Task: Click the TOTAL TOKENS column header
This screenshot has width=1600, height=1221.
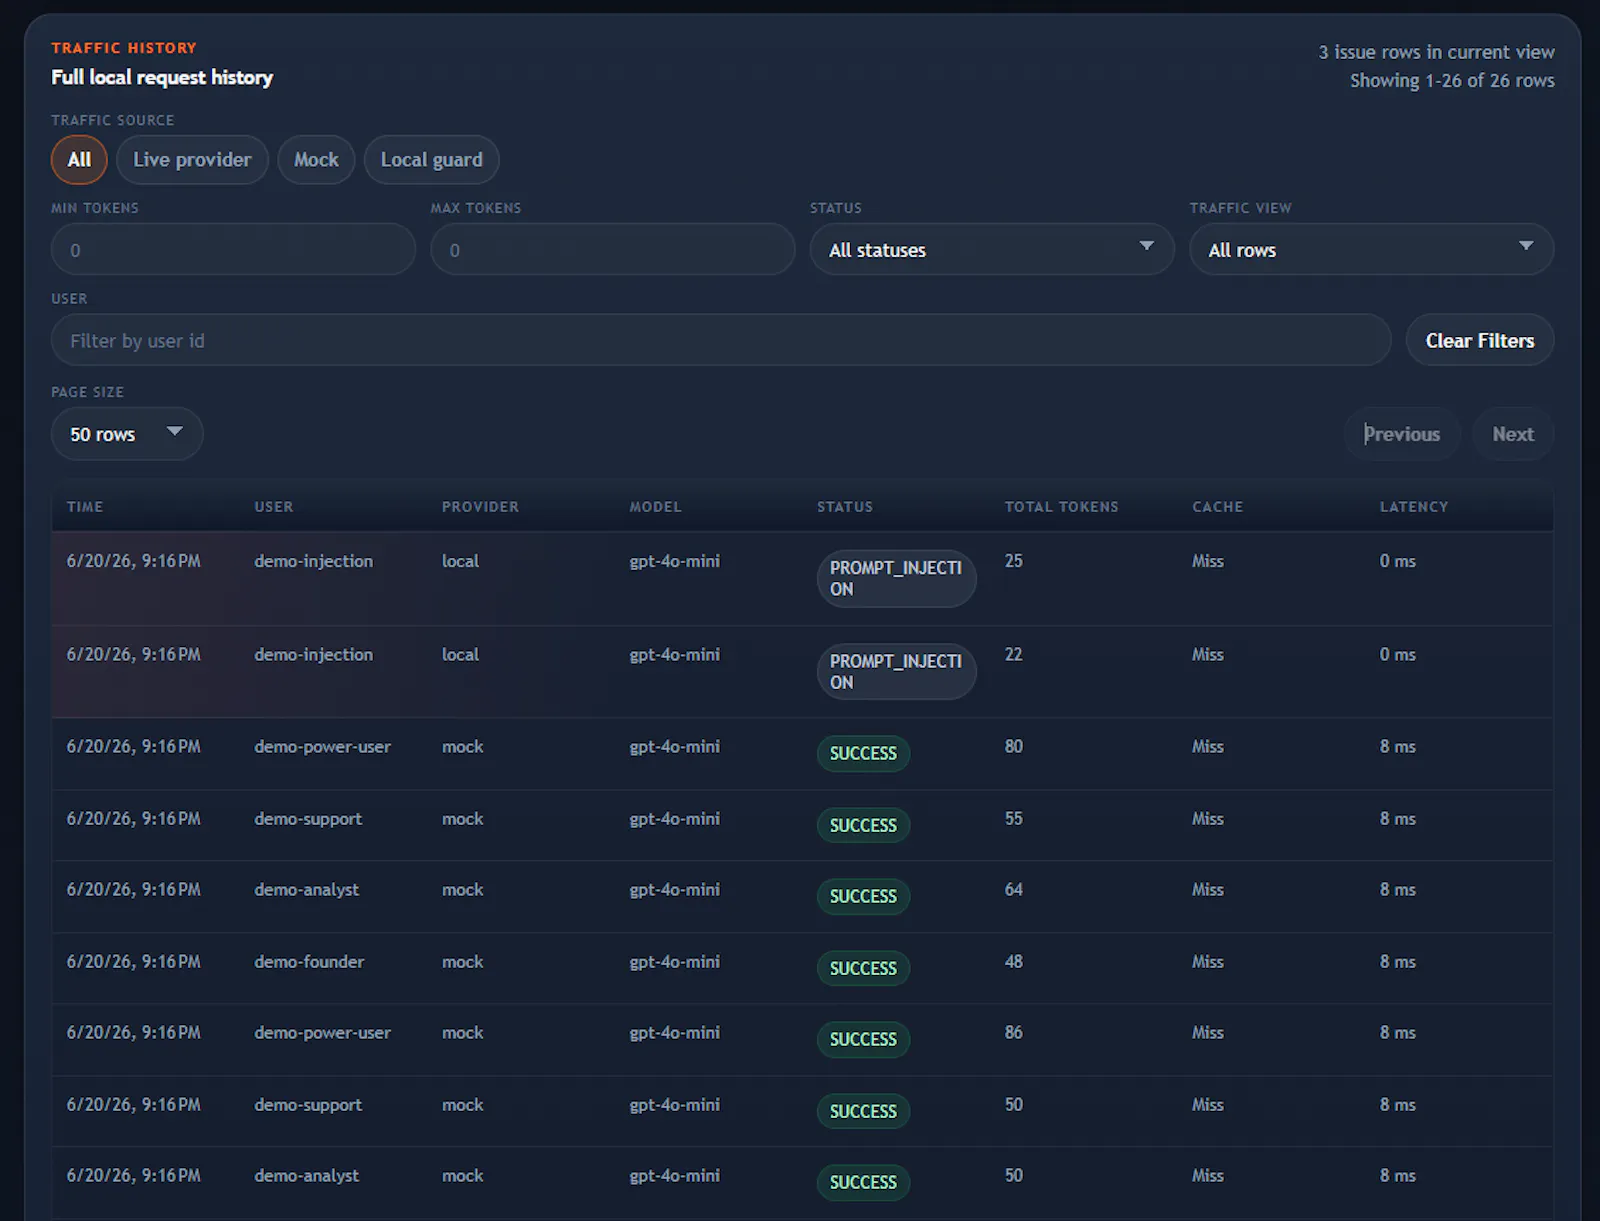Action: [x=1061, y=507]
